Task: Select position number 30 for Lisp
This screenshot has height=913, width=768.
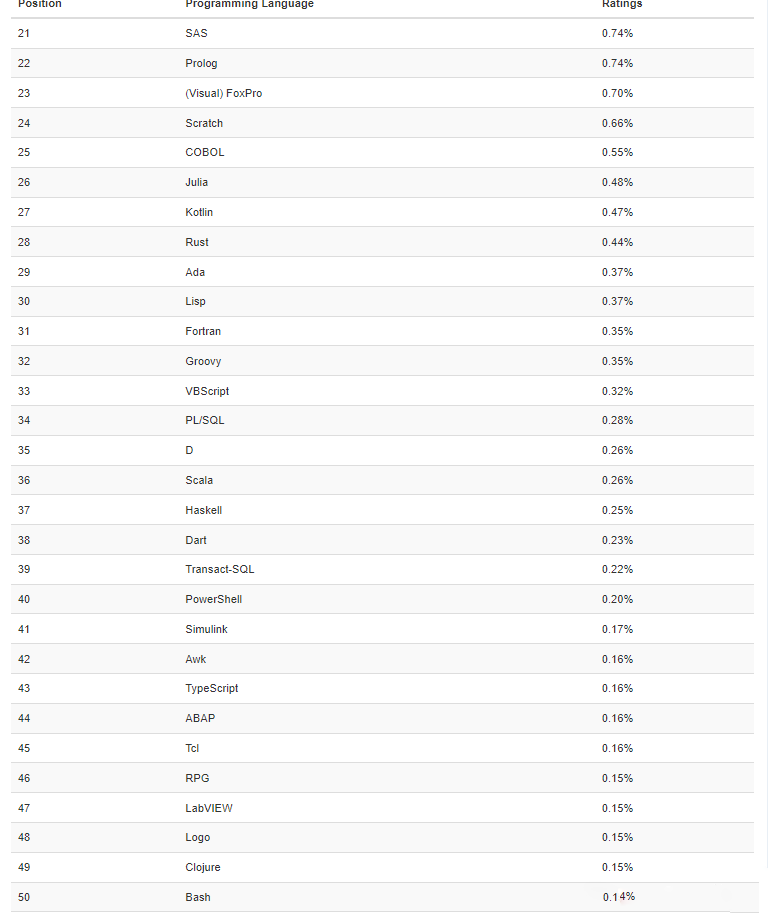Action: [24, 301]
